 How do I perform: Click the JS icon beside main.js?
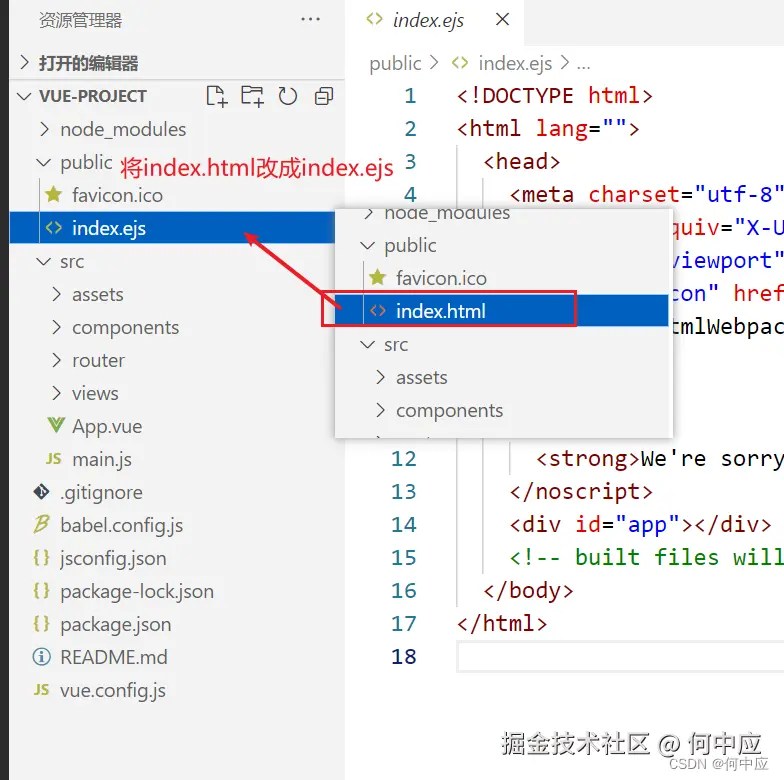click(x=54, y=459)
